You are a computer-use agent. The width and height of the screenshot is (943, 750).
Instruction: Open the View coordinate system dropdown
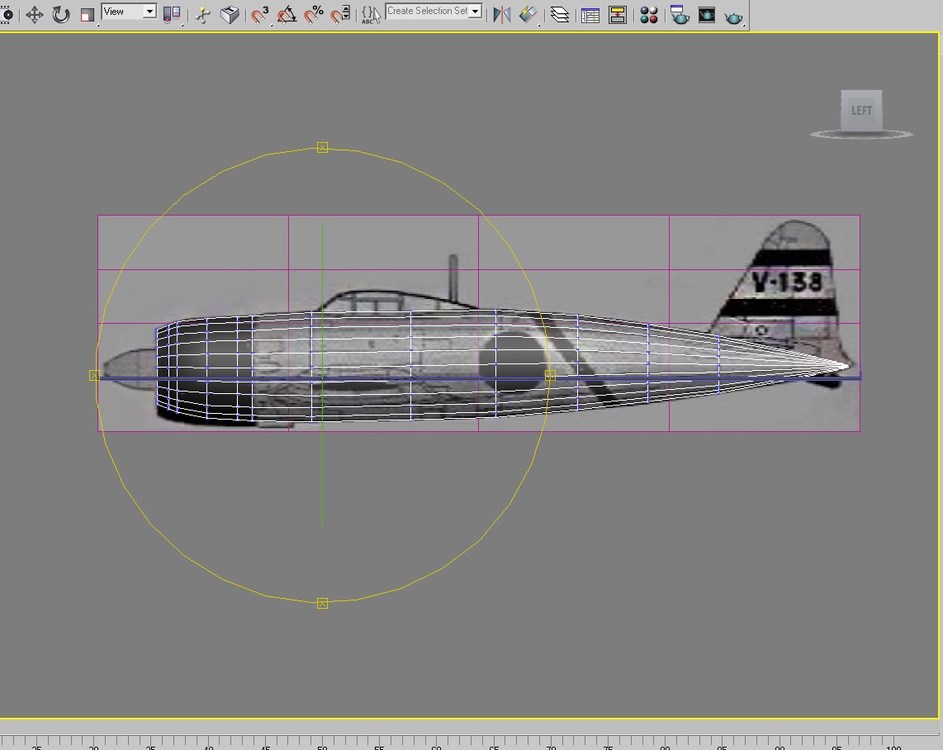pos(129,11)
